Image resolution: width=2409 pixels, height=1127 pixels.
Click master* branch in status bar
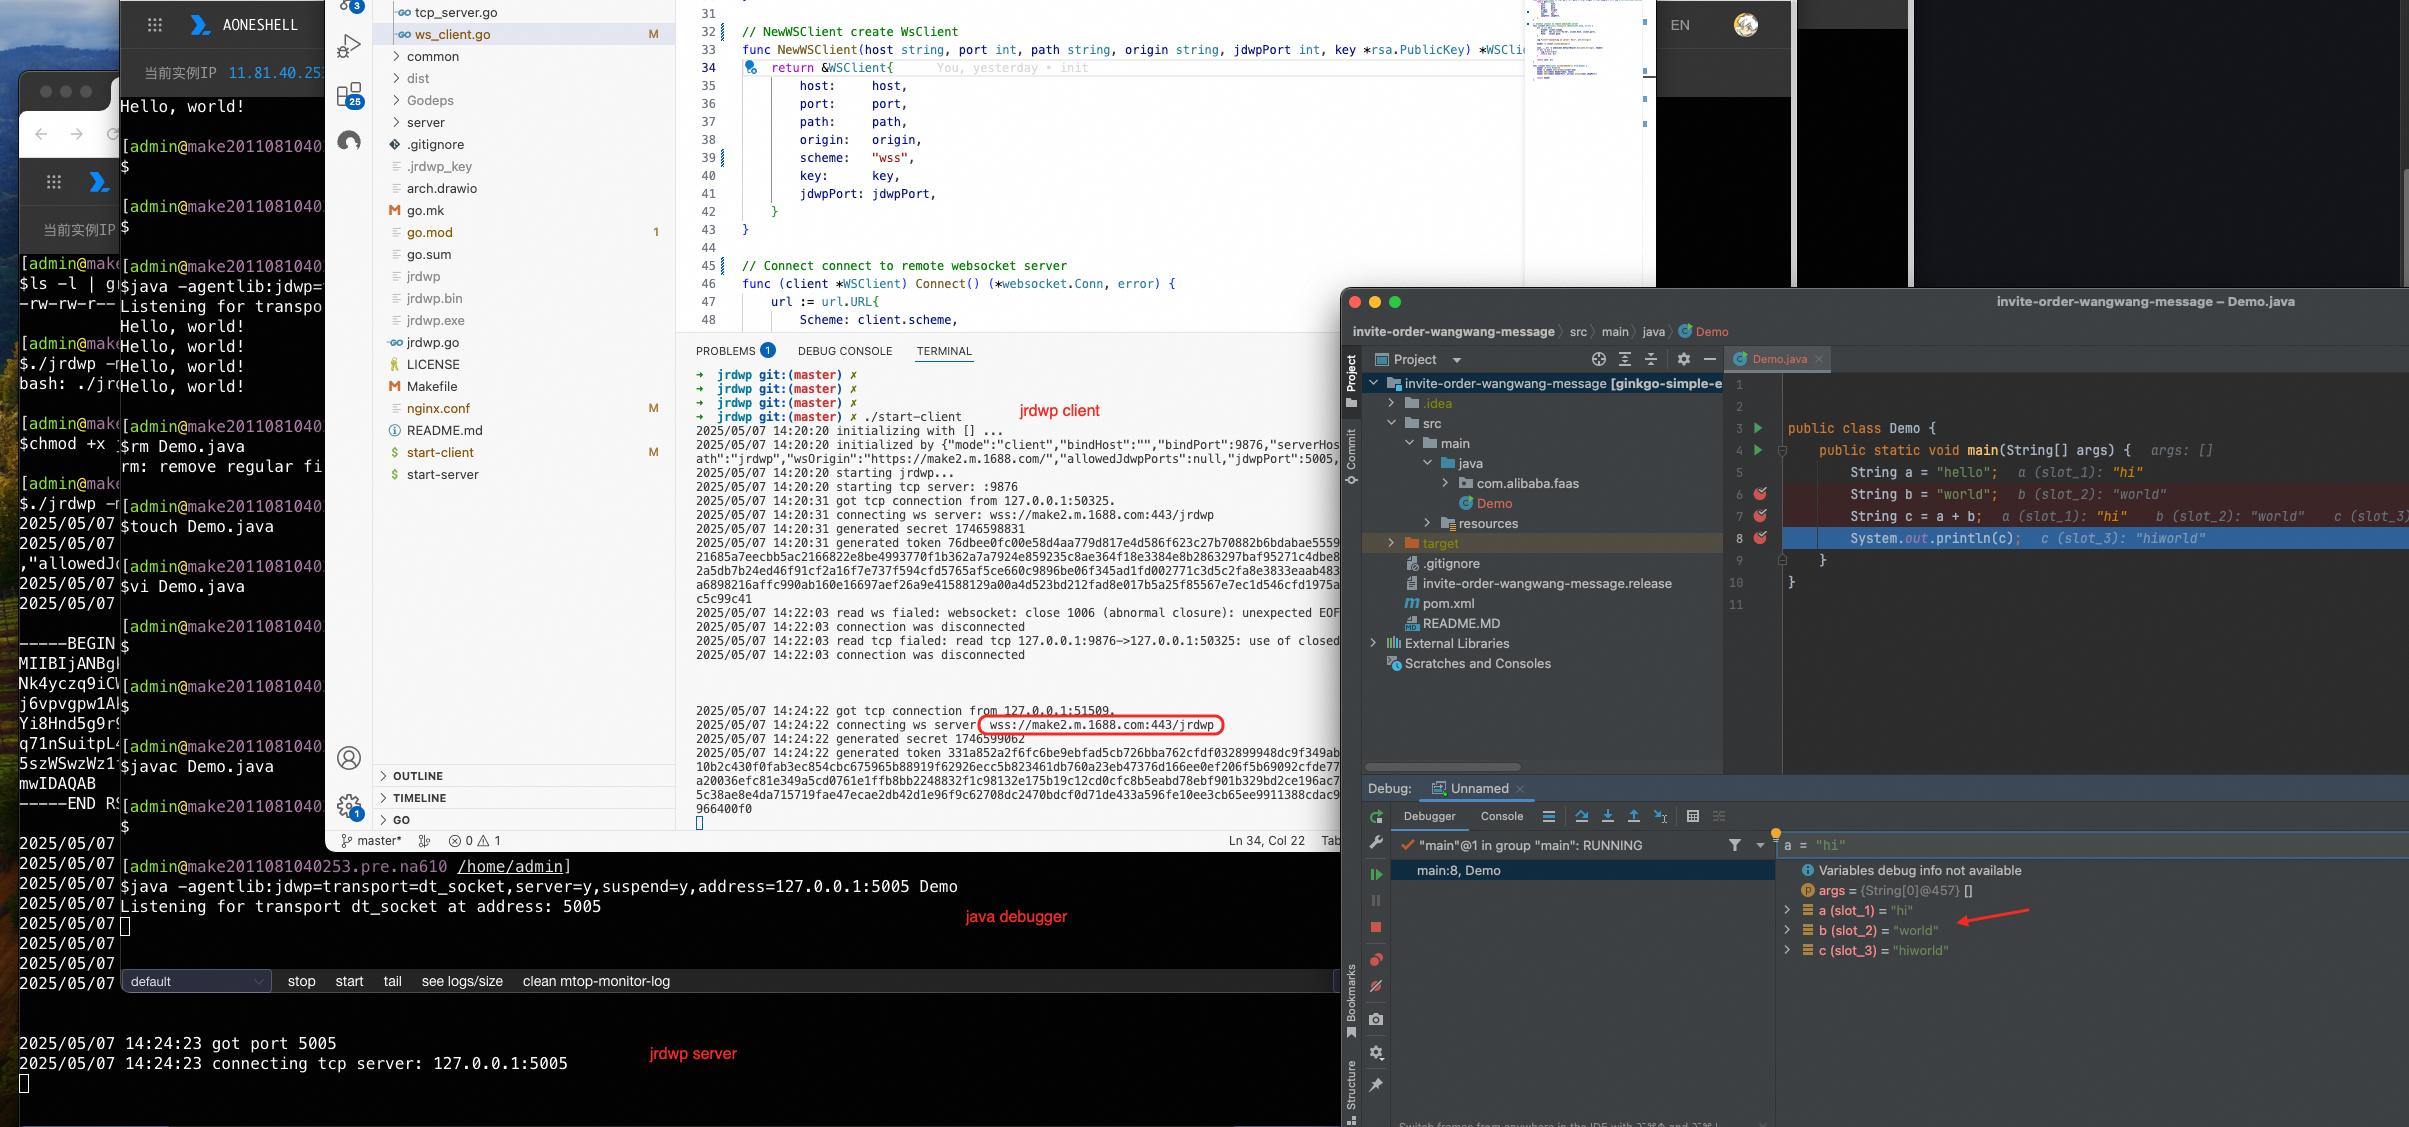(x=370, y=840)
